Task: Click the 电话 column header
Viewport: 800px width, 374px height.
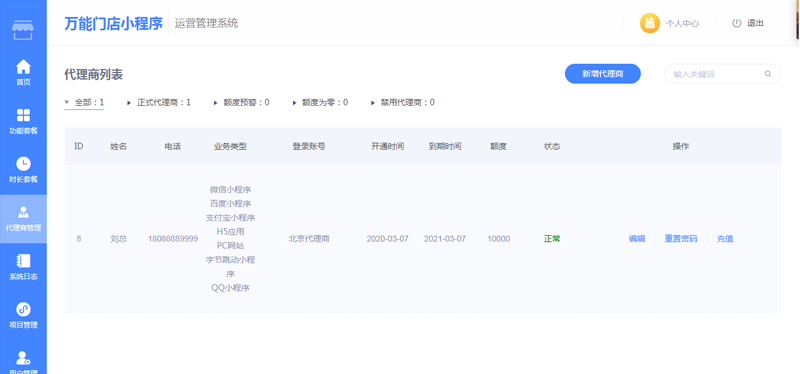Action: point(172,146)
